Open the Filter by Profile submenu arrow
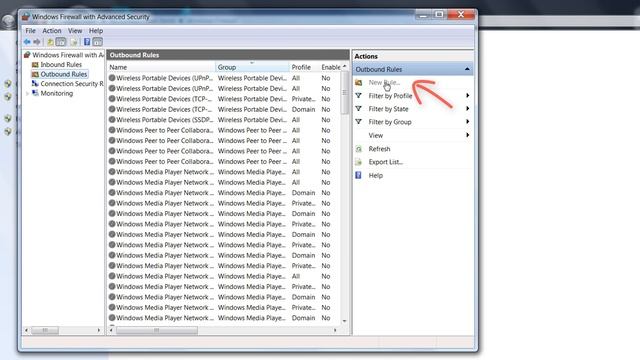Image resolution: width=640 pixels, height=360 pixels. click(467, 96)
